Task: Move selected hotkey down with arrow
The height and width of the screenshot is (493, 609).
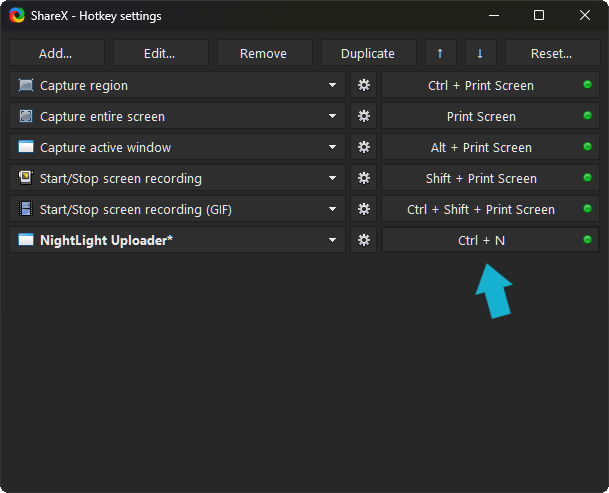Action: tap(479, 54)
